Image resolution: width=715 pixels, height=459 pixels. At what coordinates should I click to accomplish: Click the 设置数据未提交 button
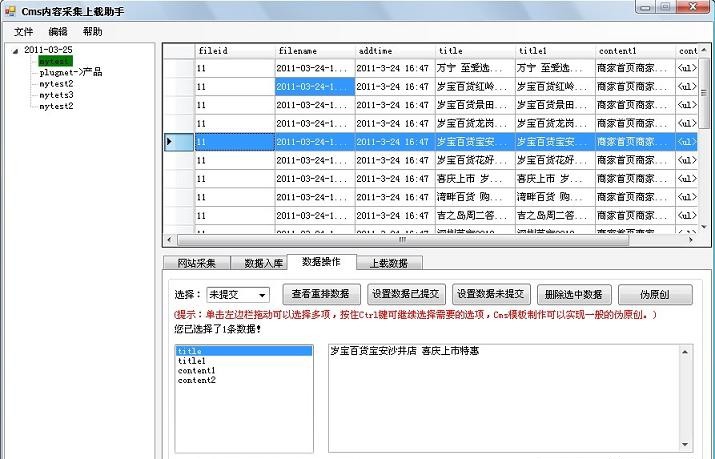(491, 294)
